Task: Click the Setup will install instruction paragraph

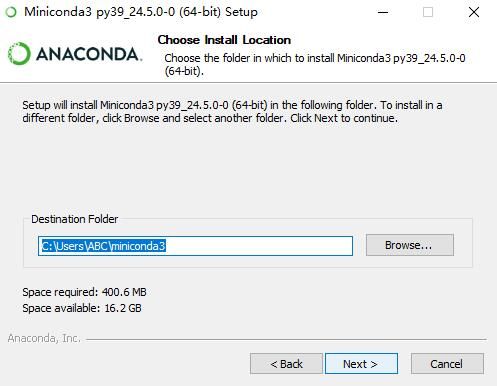Action: (232, 112)
